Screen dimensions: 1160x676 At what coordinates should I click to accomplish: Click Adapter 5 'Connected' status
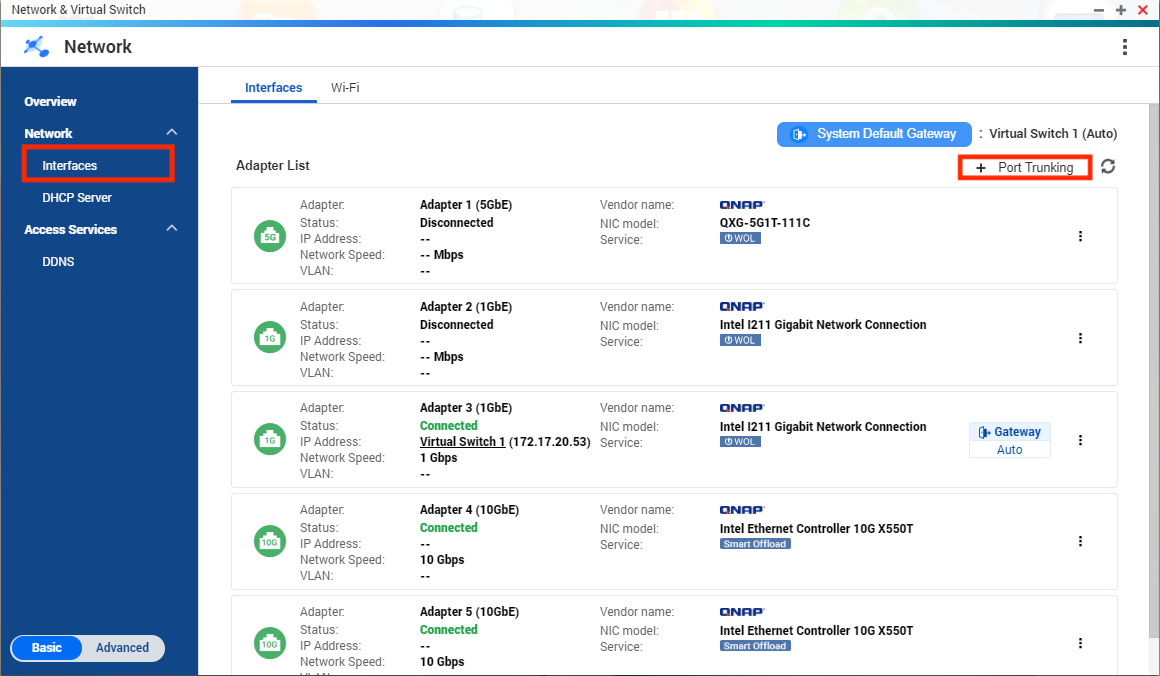449,629
